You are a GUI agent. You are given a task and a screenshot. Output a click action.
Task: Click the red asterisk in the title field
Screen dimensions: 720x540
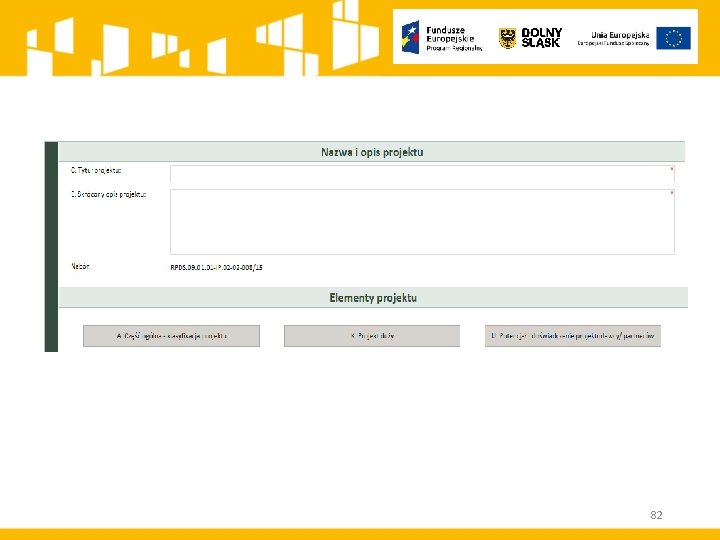[672, 169]
